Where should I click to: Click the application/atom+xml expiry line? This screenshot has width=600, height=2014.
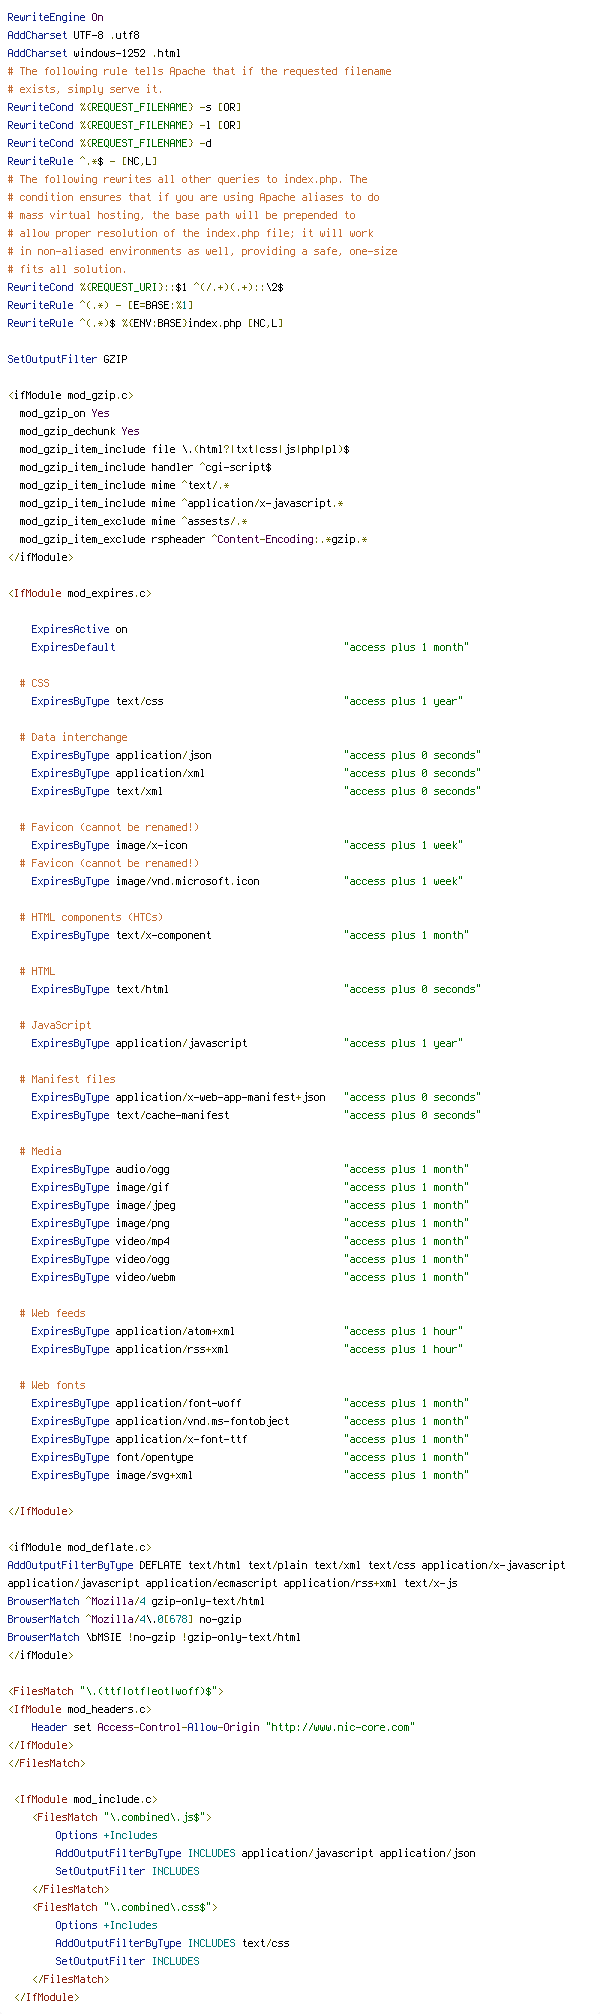[x=246, y=1331]
